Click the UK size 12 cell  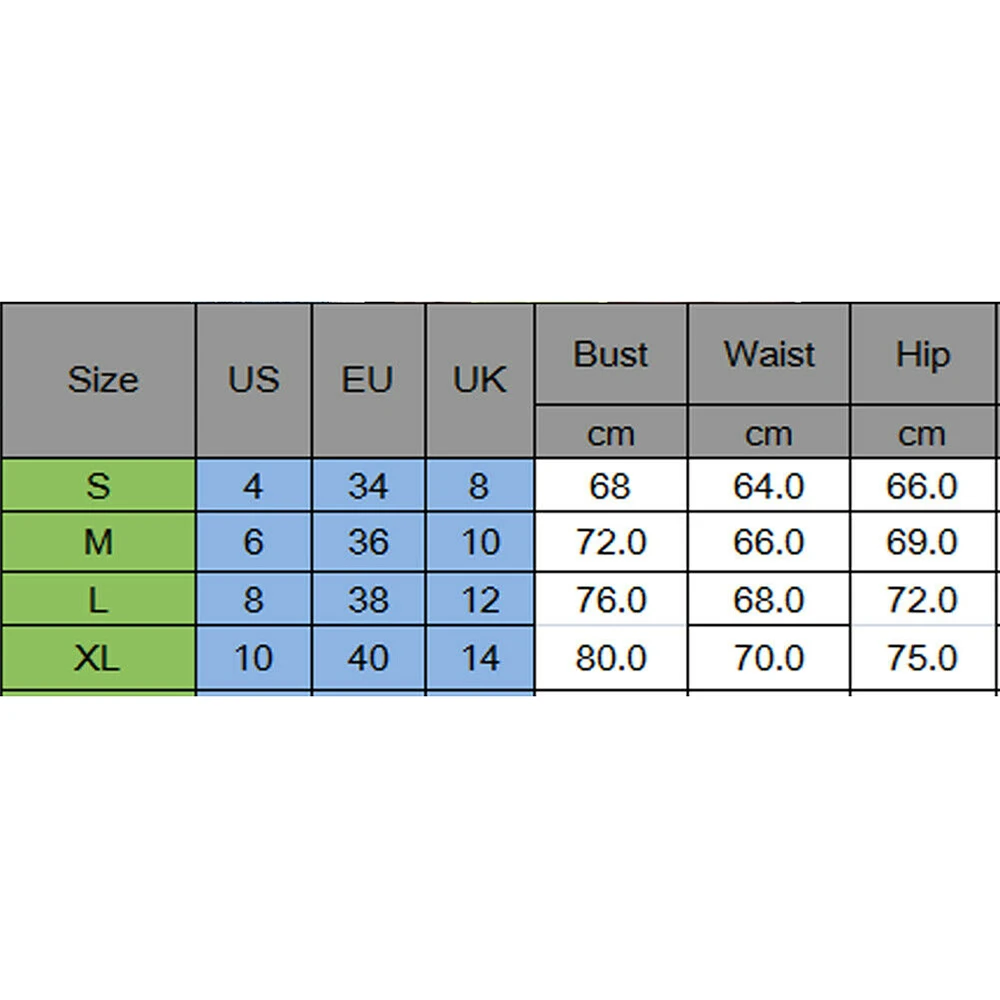point(480,600)
